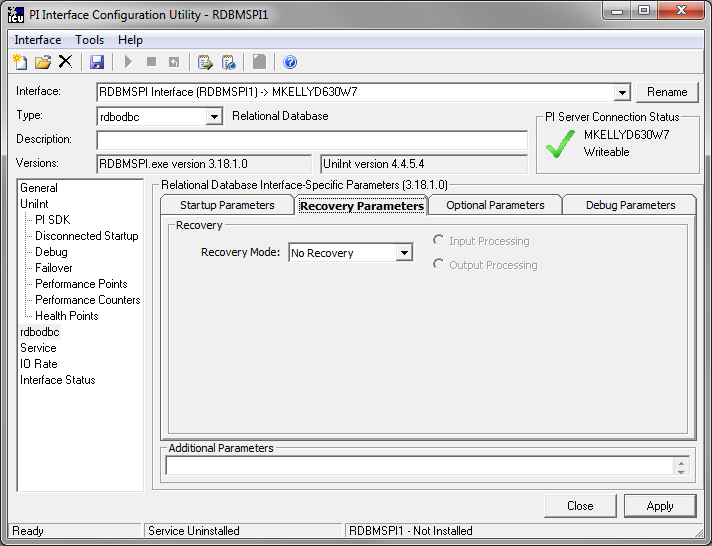Click the RDBMSPI.exe version 3.18.1.0 field
This screenshot has width=712, height=546.
(204, 164)
